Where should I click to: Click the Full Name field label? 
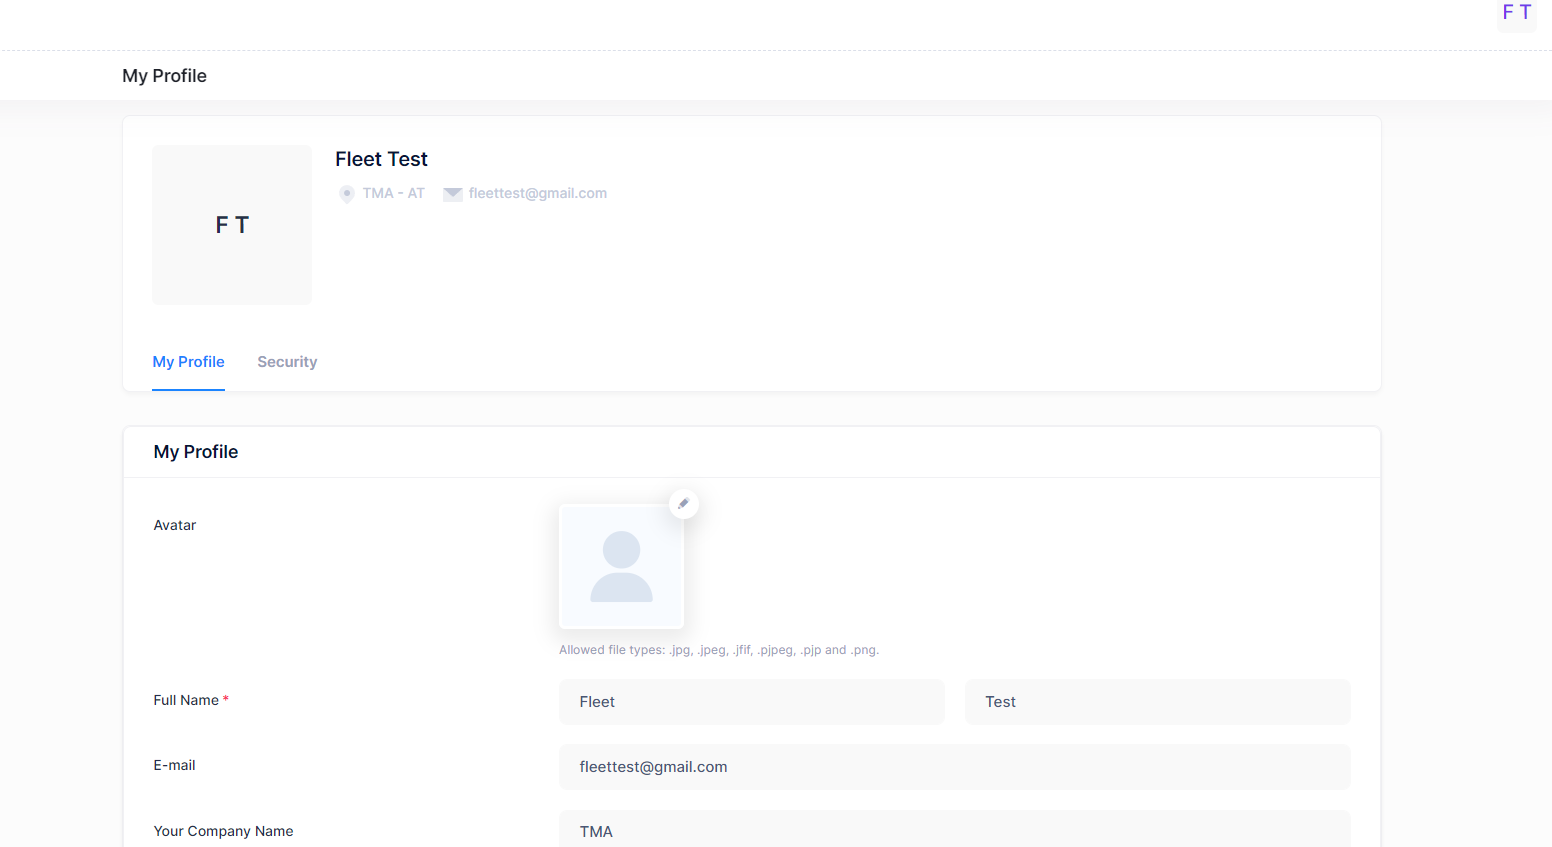click(186, 700)
